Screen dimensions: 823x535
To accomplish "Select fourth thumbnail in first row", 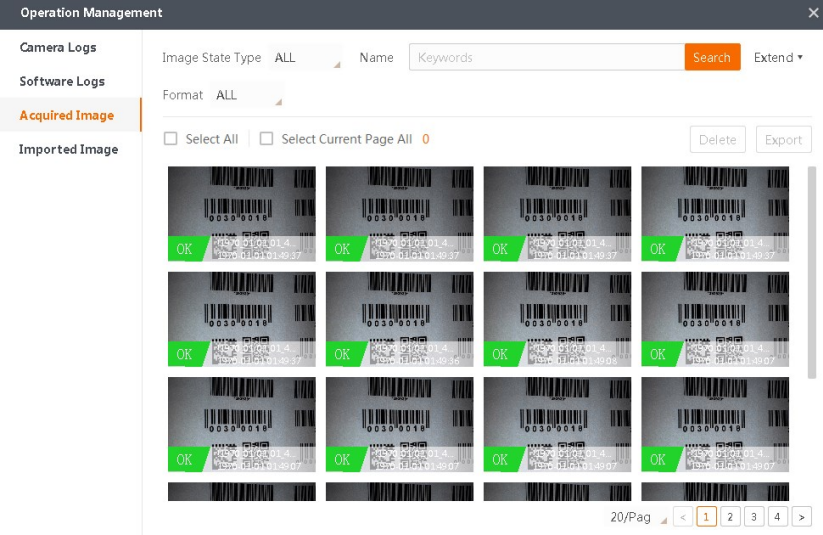I will 715,214.
